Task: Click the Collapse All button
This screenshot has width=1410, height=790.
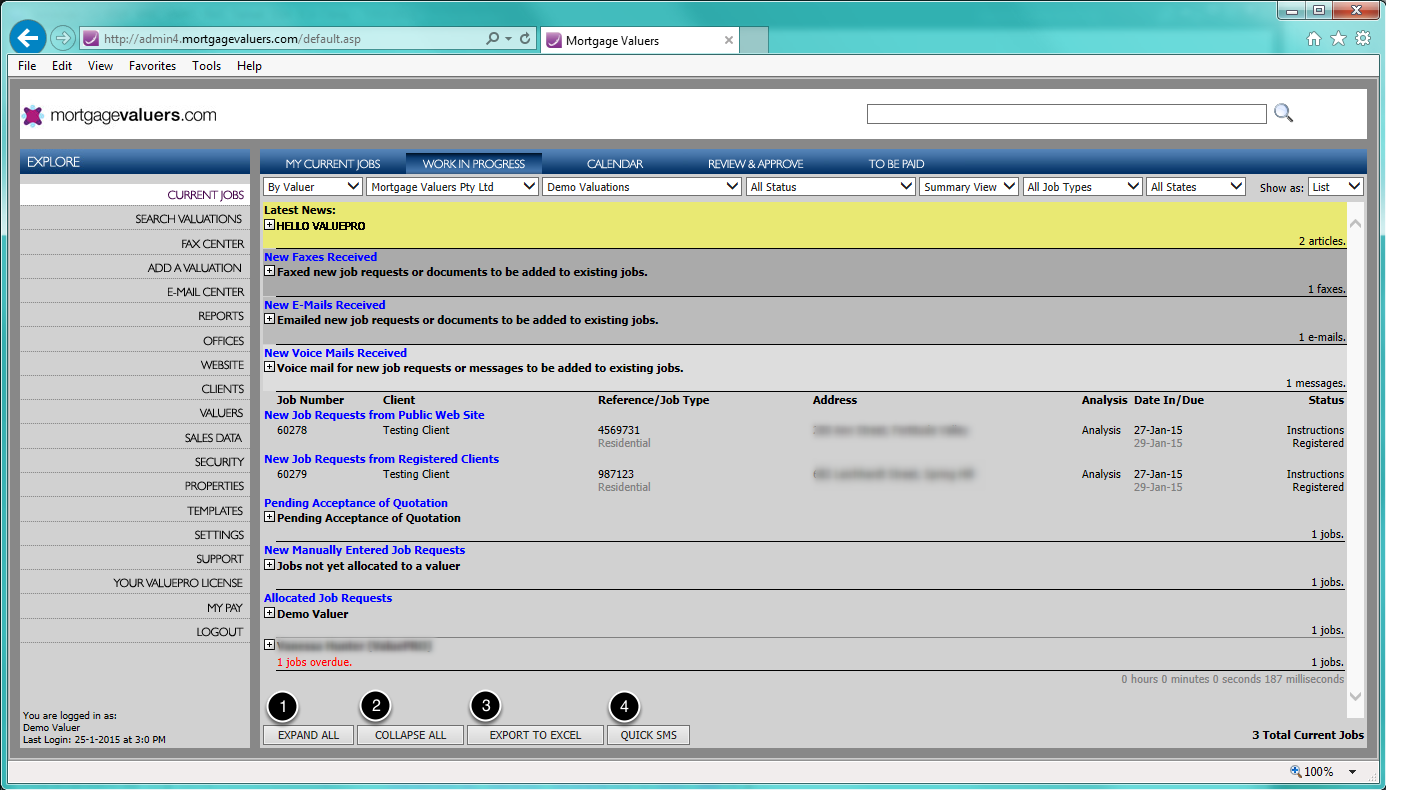Action: tap(410, 735)
